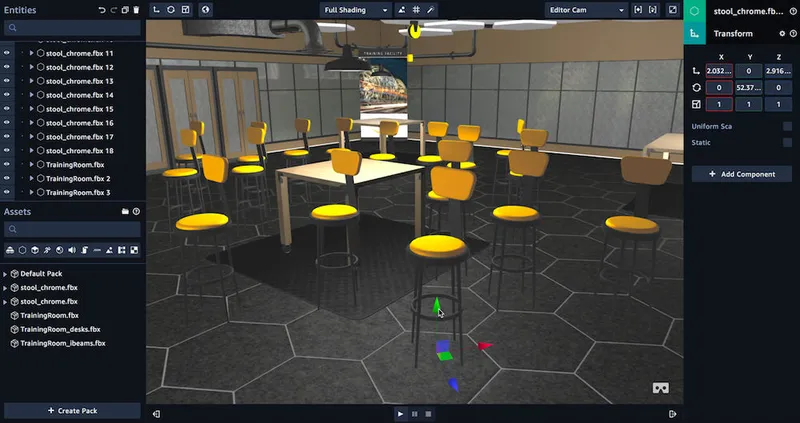
Task: Expand TrainingRoom.fbx 2 entity tree
Action: [x=32, y=179]
